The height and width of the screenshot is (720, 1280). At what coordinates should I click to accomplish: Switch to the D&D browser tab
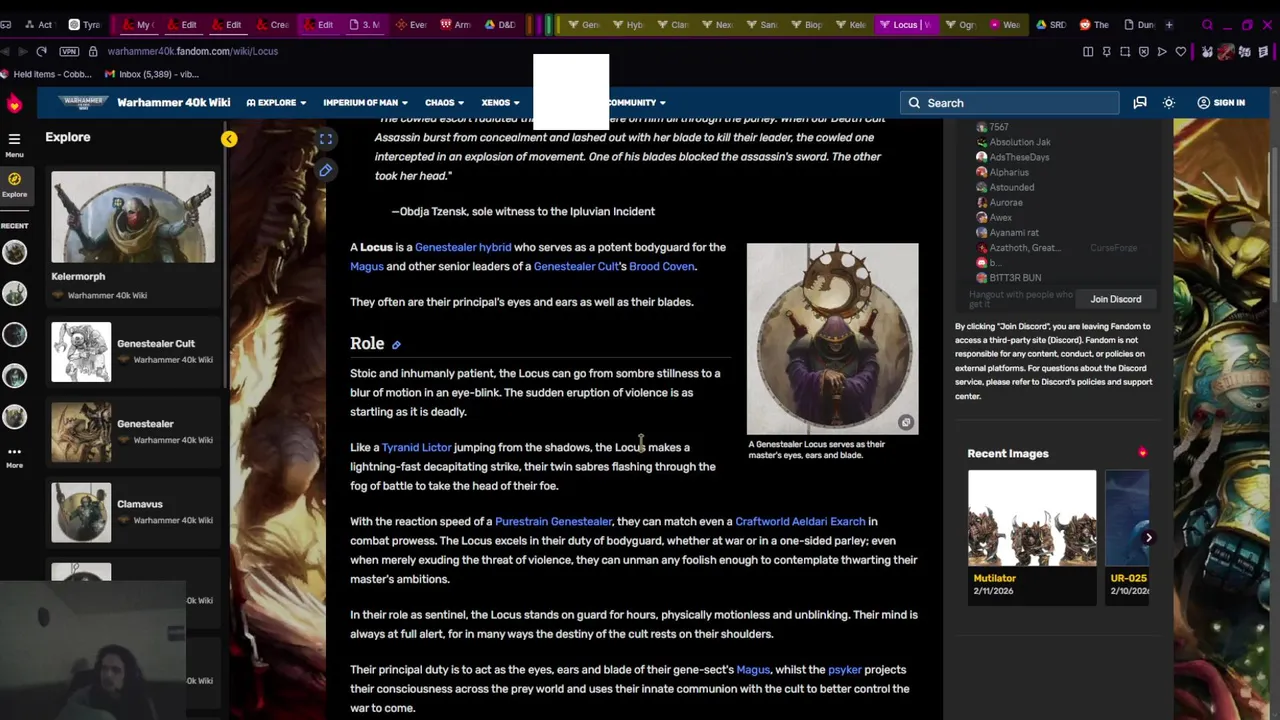(499, 25)
